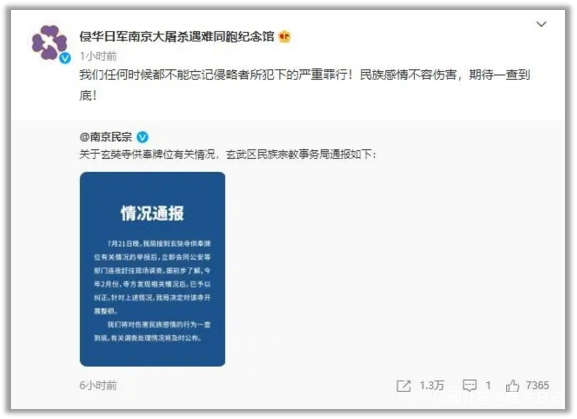Click the 7365 likes count

537,385
